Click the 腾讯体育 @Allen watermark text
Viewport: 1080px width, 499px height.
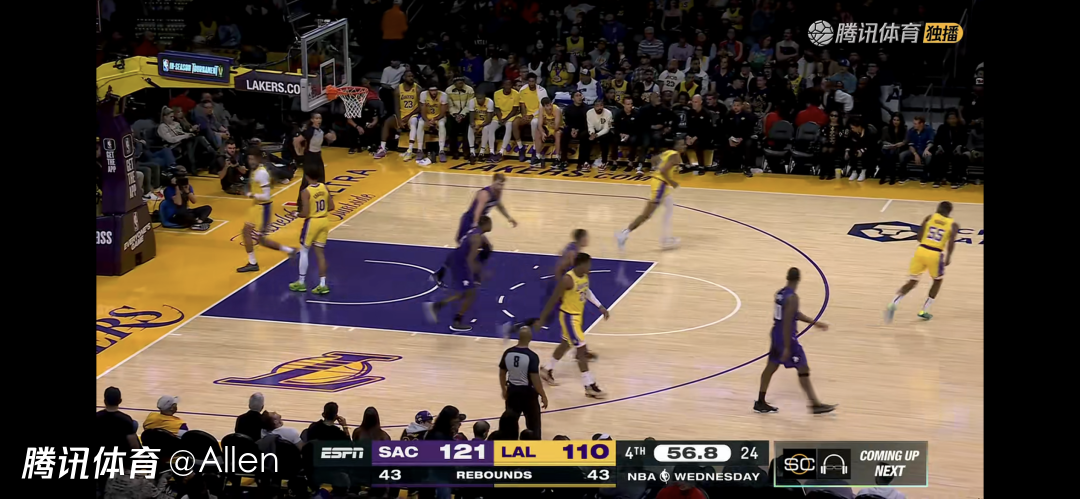point(150,462)
